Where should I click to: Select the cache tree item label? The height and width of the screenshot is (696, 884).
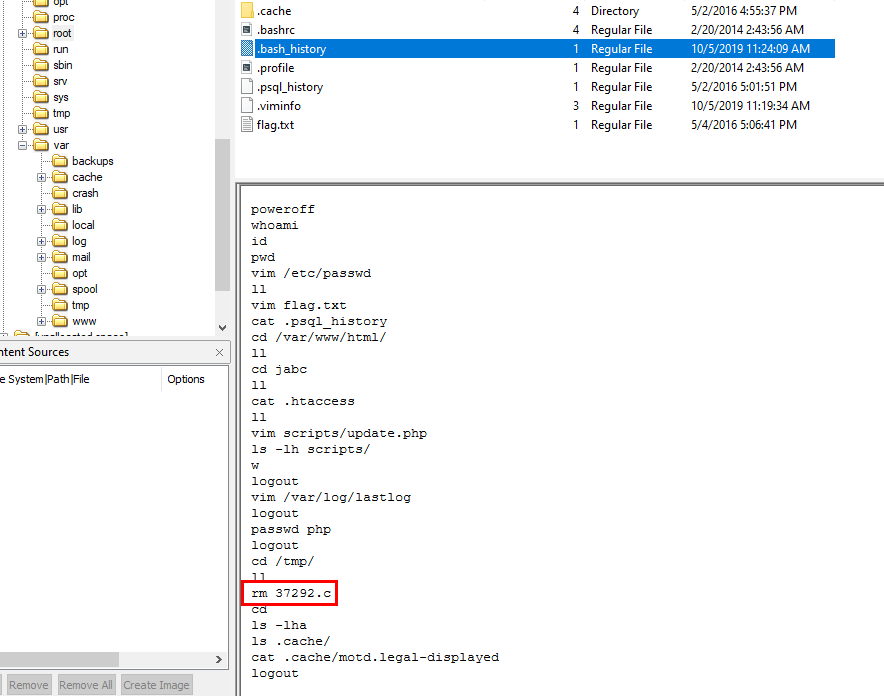point(87,178)
